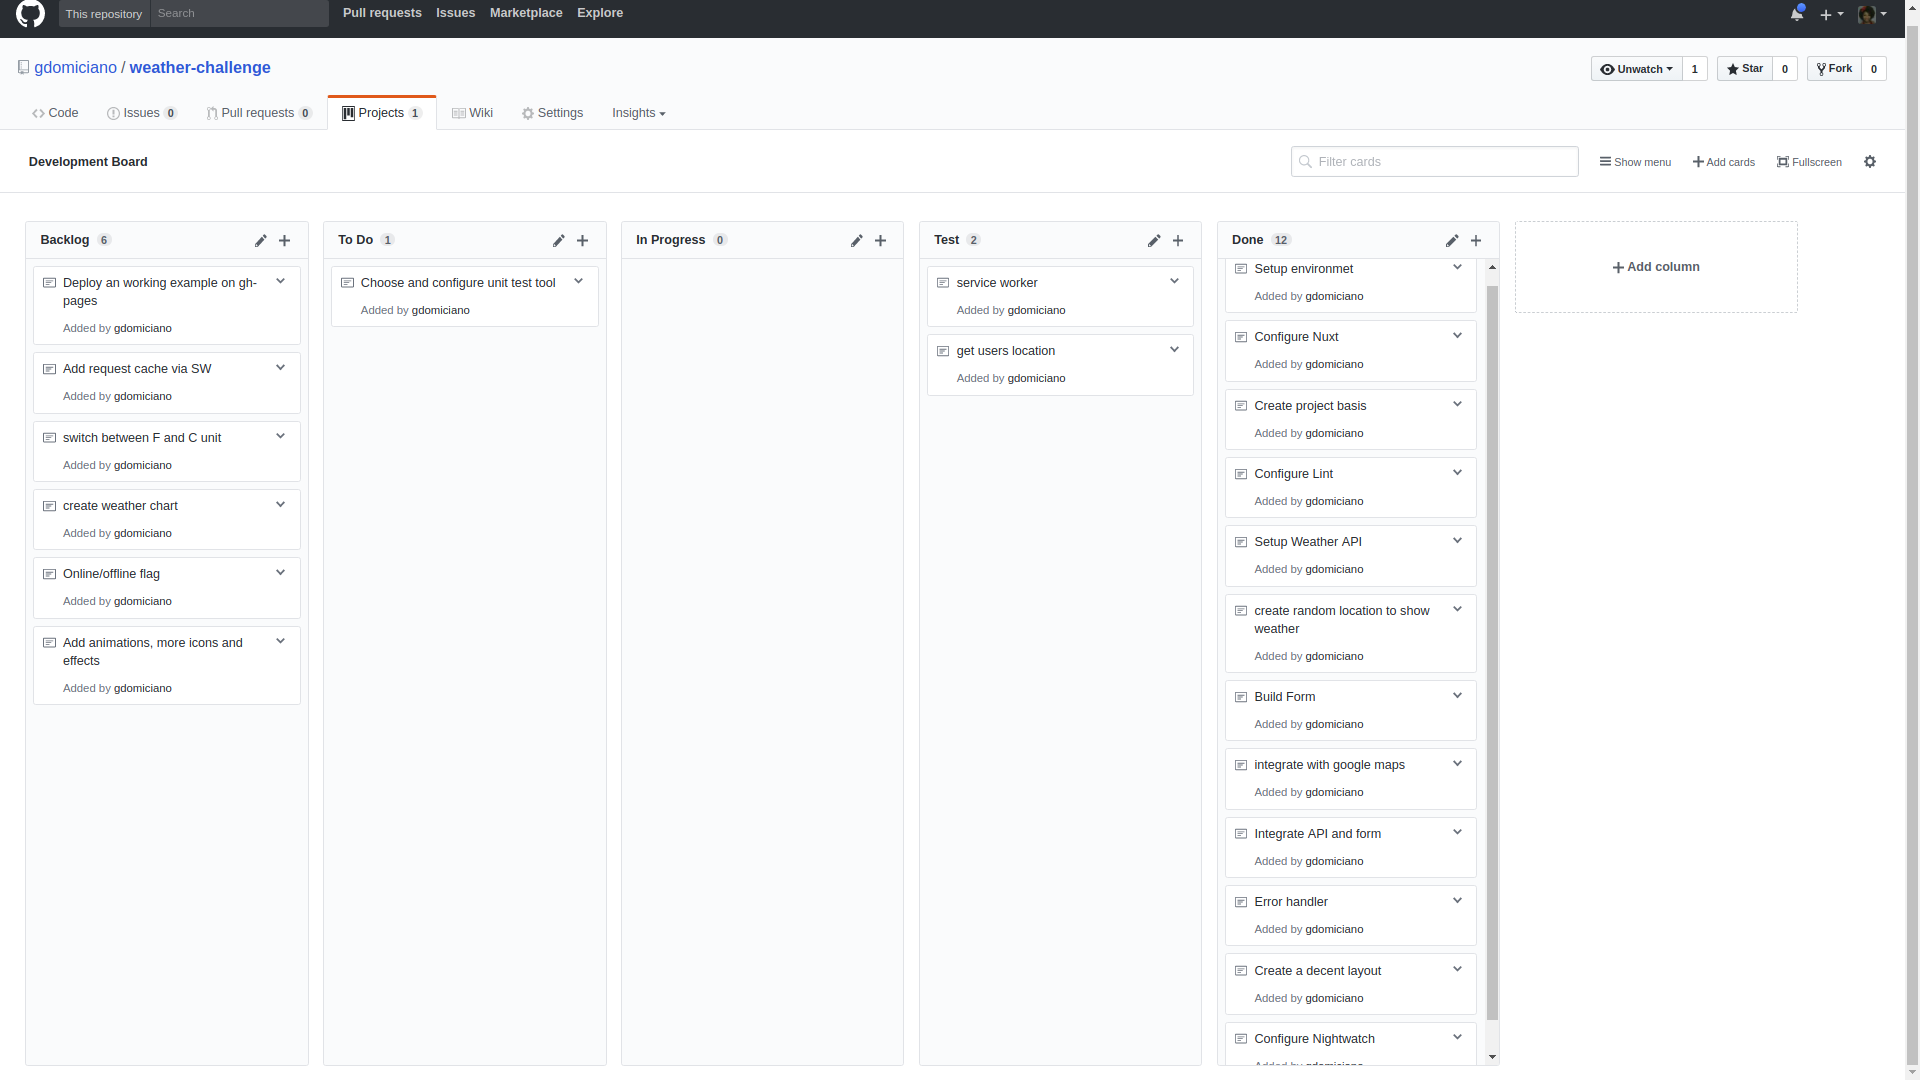This screenshot has width=1920, height=1080.
Task: Edit the Backlog column with pencil icon
Action: point(260,241)
